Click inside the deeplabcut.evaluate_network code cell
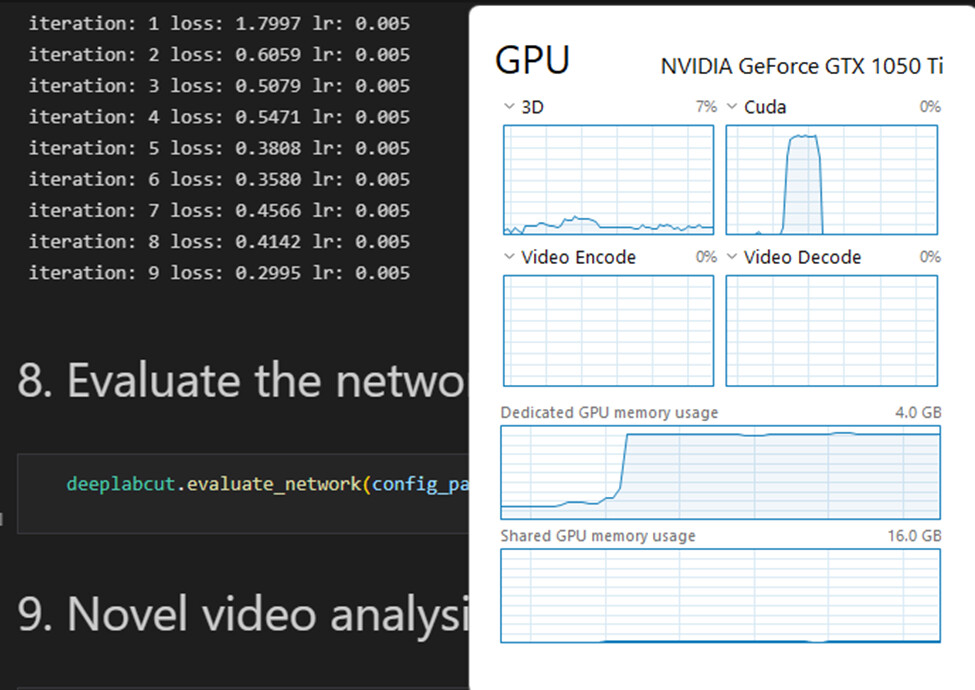 pos(243,494)
